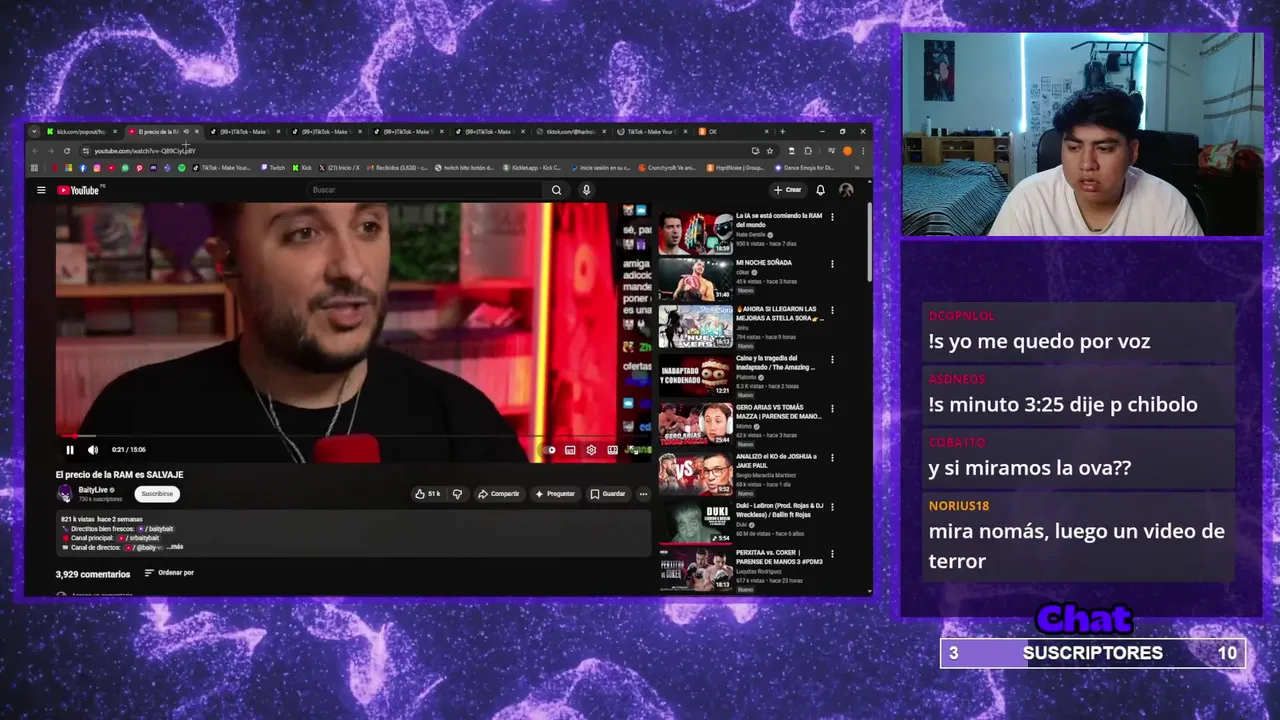Like the video with thumbs-up 51 k
The height and width of the screenshot is (720, 1280).
(427, 494)
